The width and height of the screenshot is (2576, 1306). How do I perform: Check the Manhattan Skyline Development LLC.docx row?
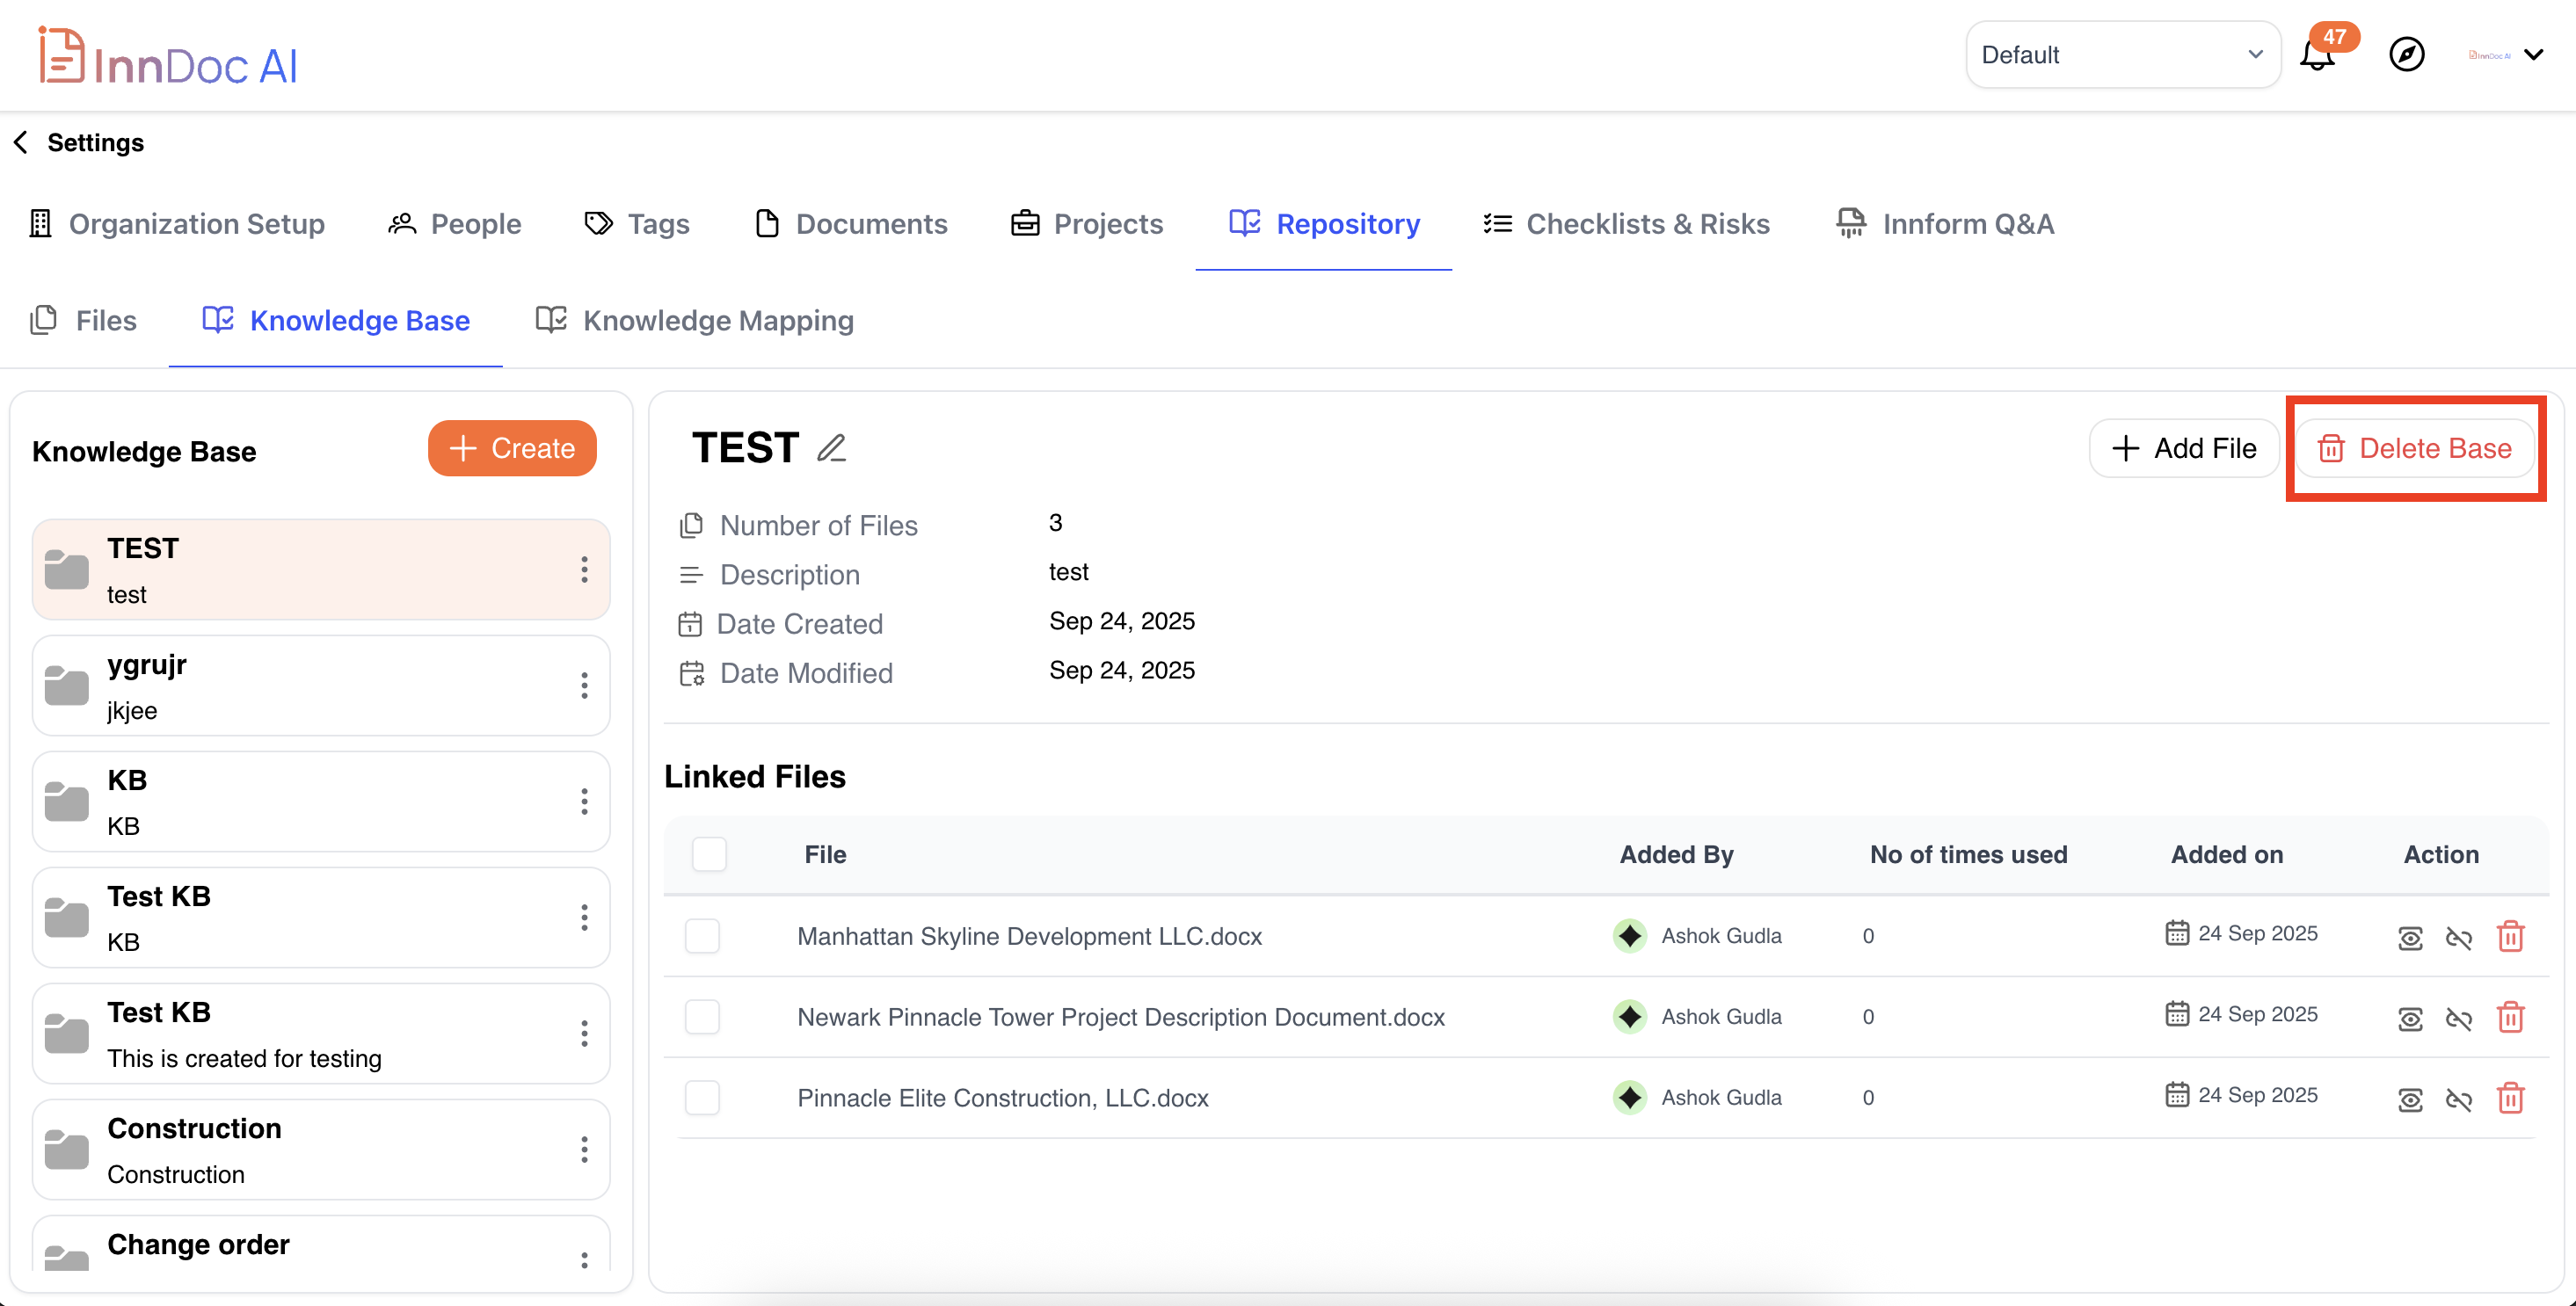click(x=702, y=936)
